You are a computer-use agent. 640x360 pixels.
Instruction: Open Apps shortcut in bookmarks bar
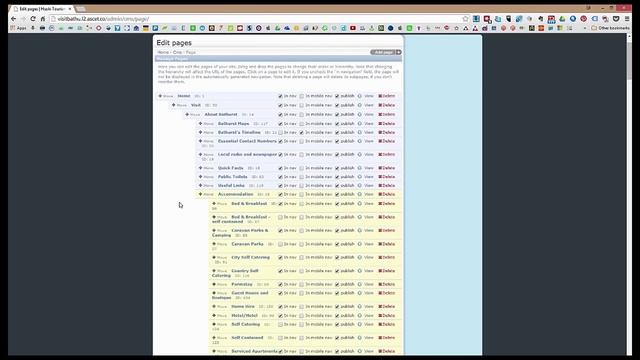[x=18, y=28]
